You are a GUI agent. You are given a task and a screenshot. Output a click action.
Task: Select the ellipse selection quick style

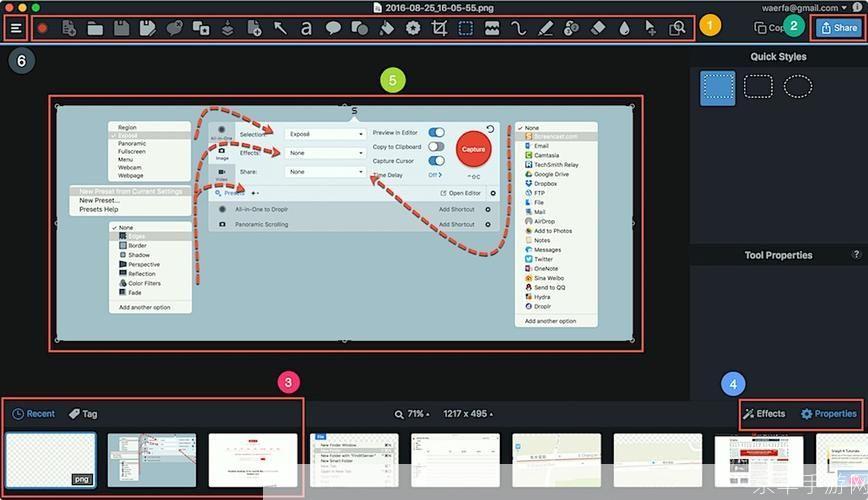798,87
